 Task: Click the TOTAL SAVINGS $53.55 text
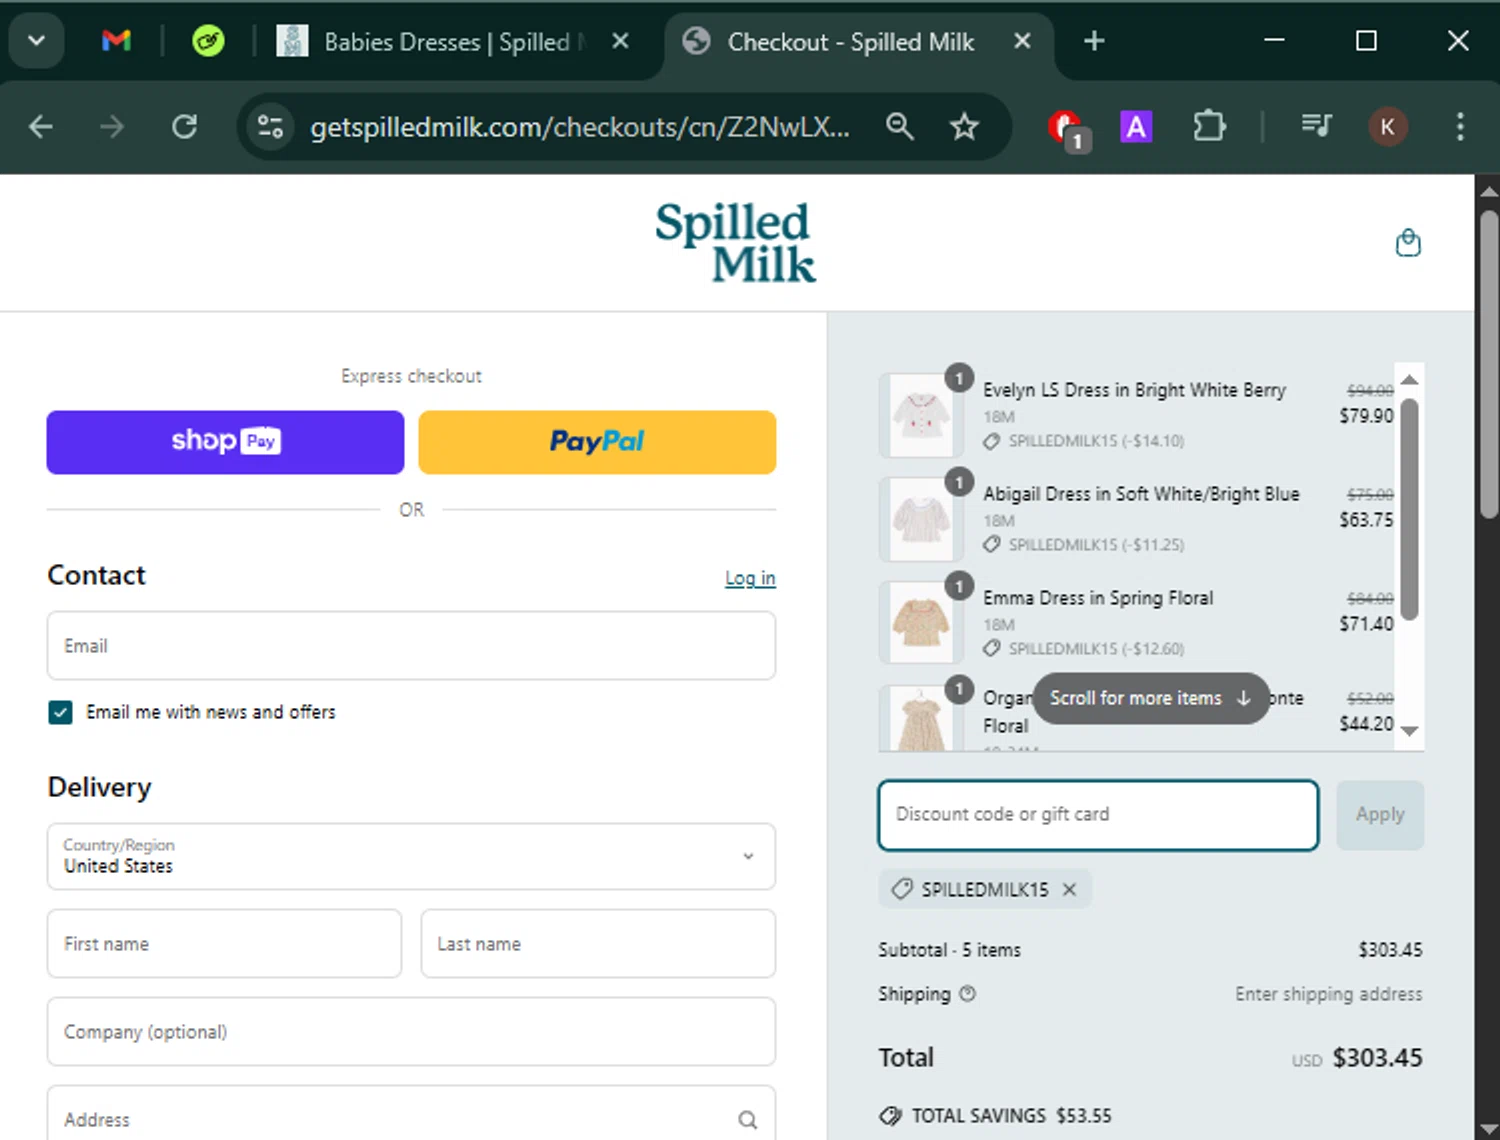tap(1011, 1116)
